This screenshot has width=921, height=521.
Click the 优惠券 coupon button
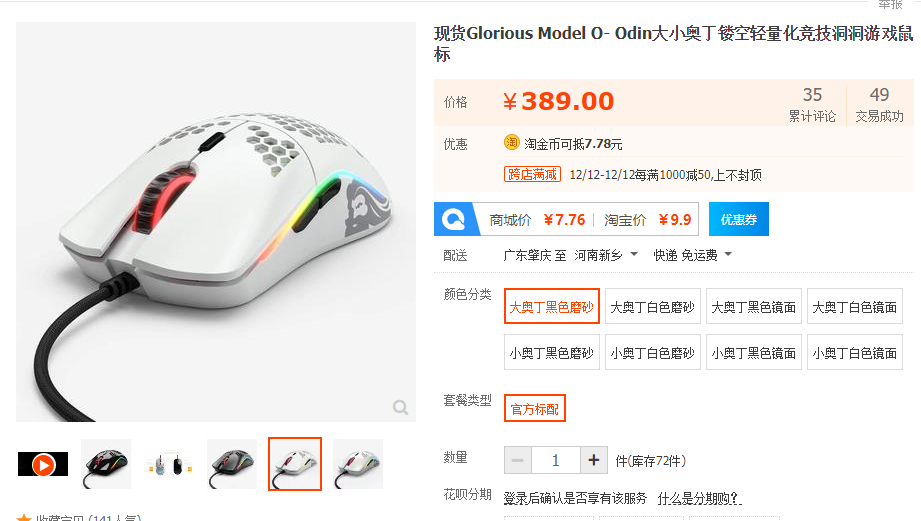[x=738, y=219]
